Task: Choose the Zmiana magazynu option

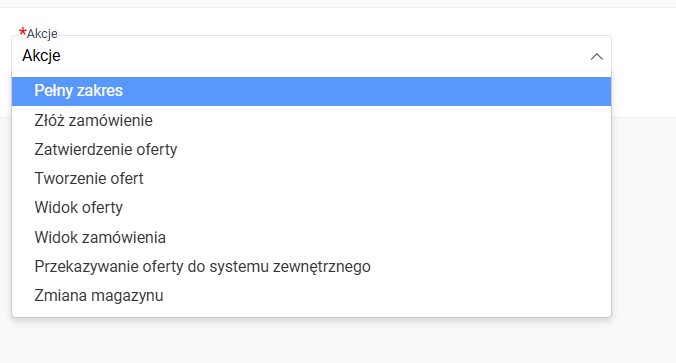Action: pos(311,296)
